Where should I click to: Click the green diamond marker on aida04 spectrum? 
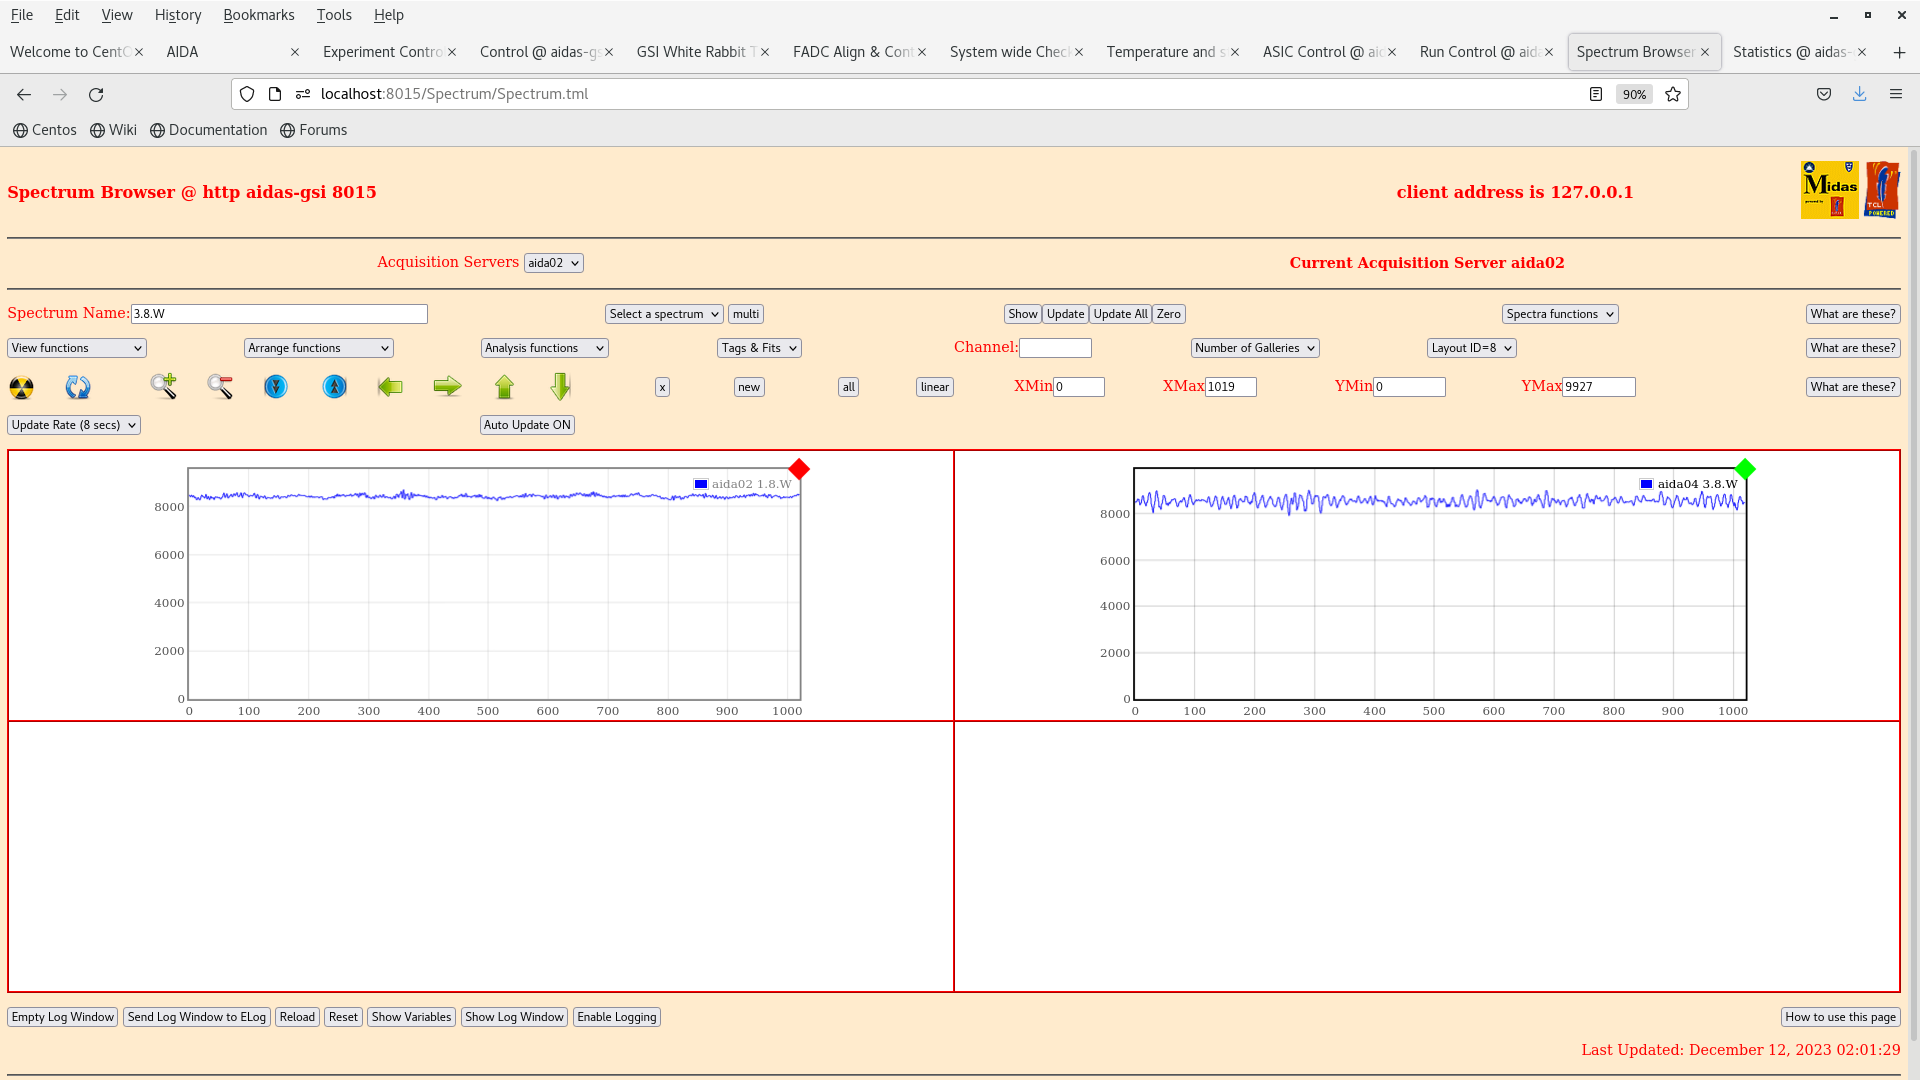point(1745,468)
